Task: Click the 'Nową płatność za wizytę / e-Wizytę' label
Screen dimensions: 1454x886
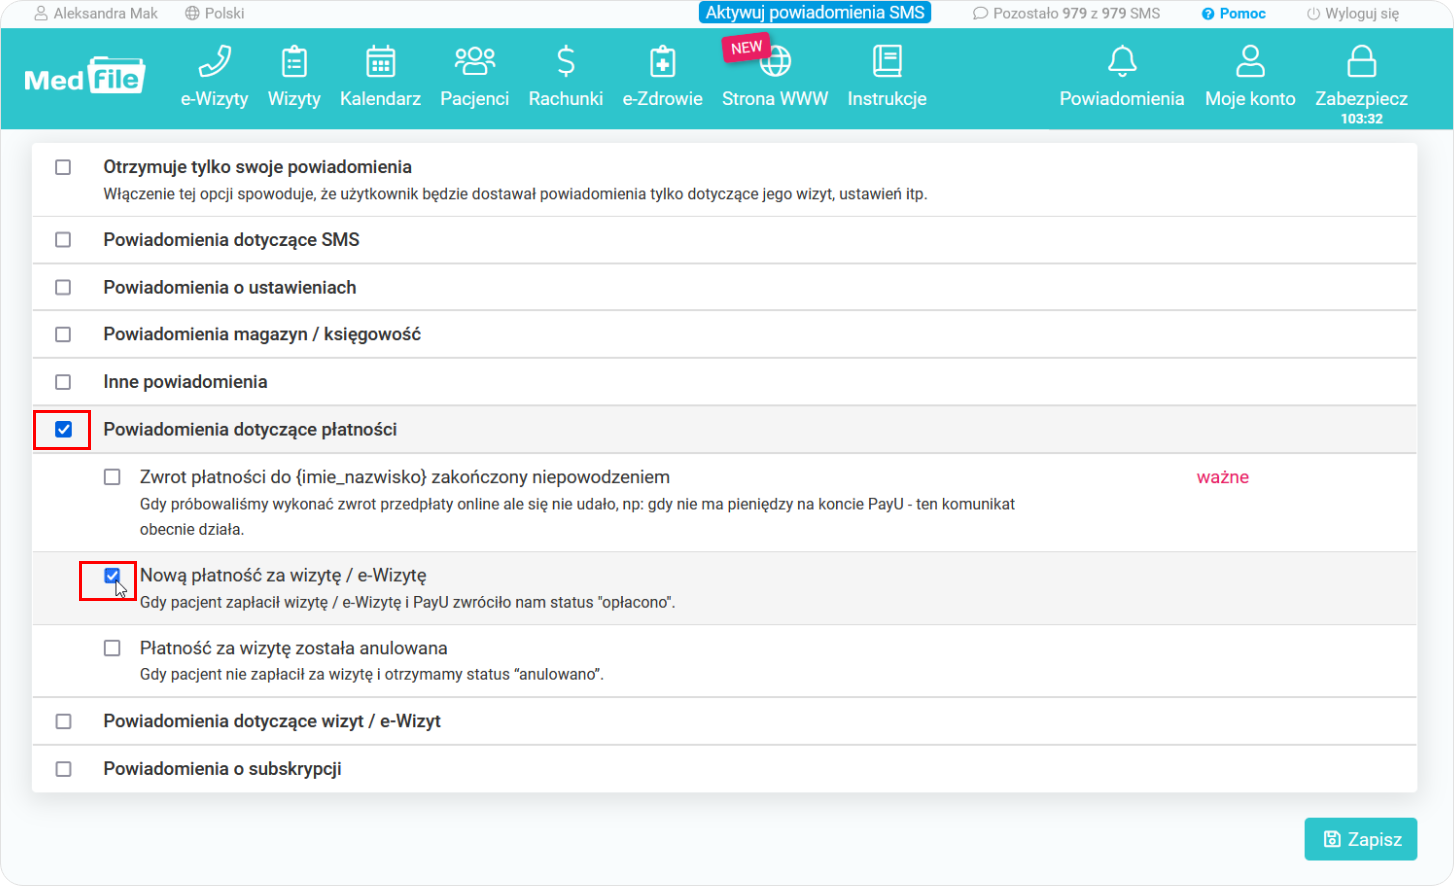Action: [283, 575]
